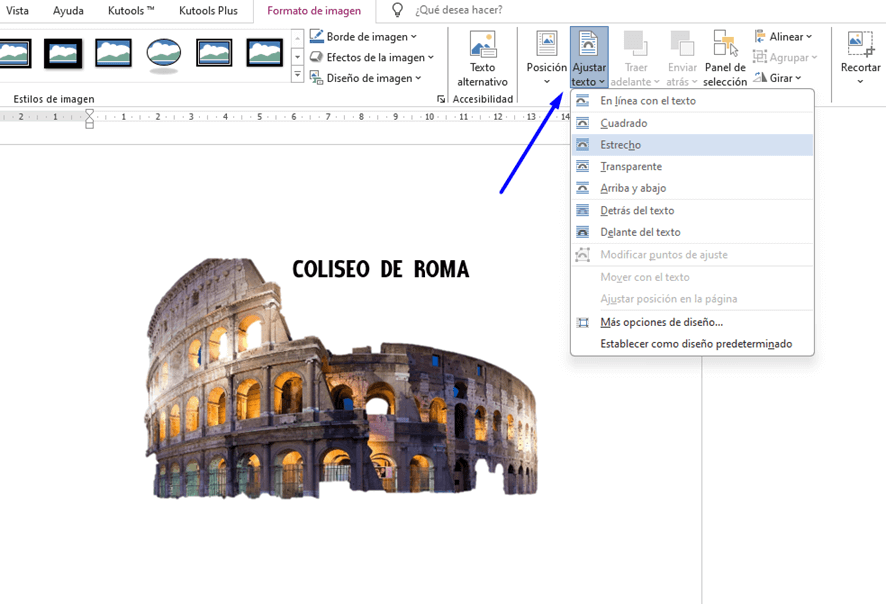Select En línea con el texto
This screenshot has height=604, width=886.
coord(647,101)
